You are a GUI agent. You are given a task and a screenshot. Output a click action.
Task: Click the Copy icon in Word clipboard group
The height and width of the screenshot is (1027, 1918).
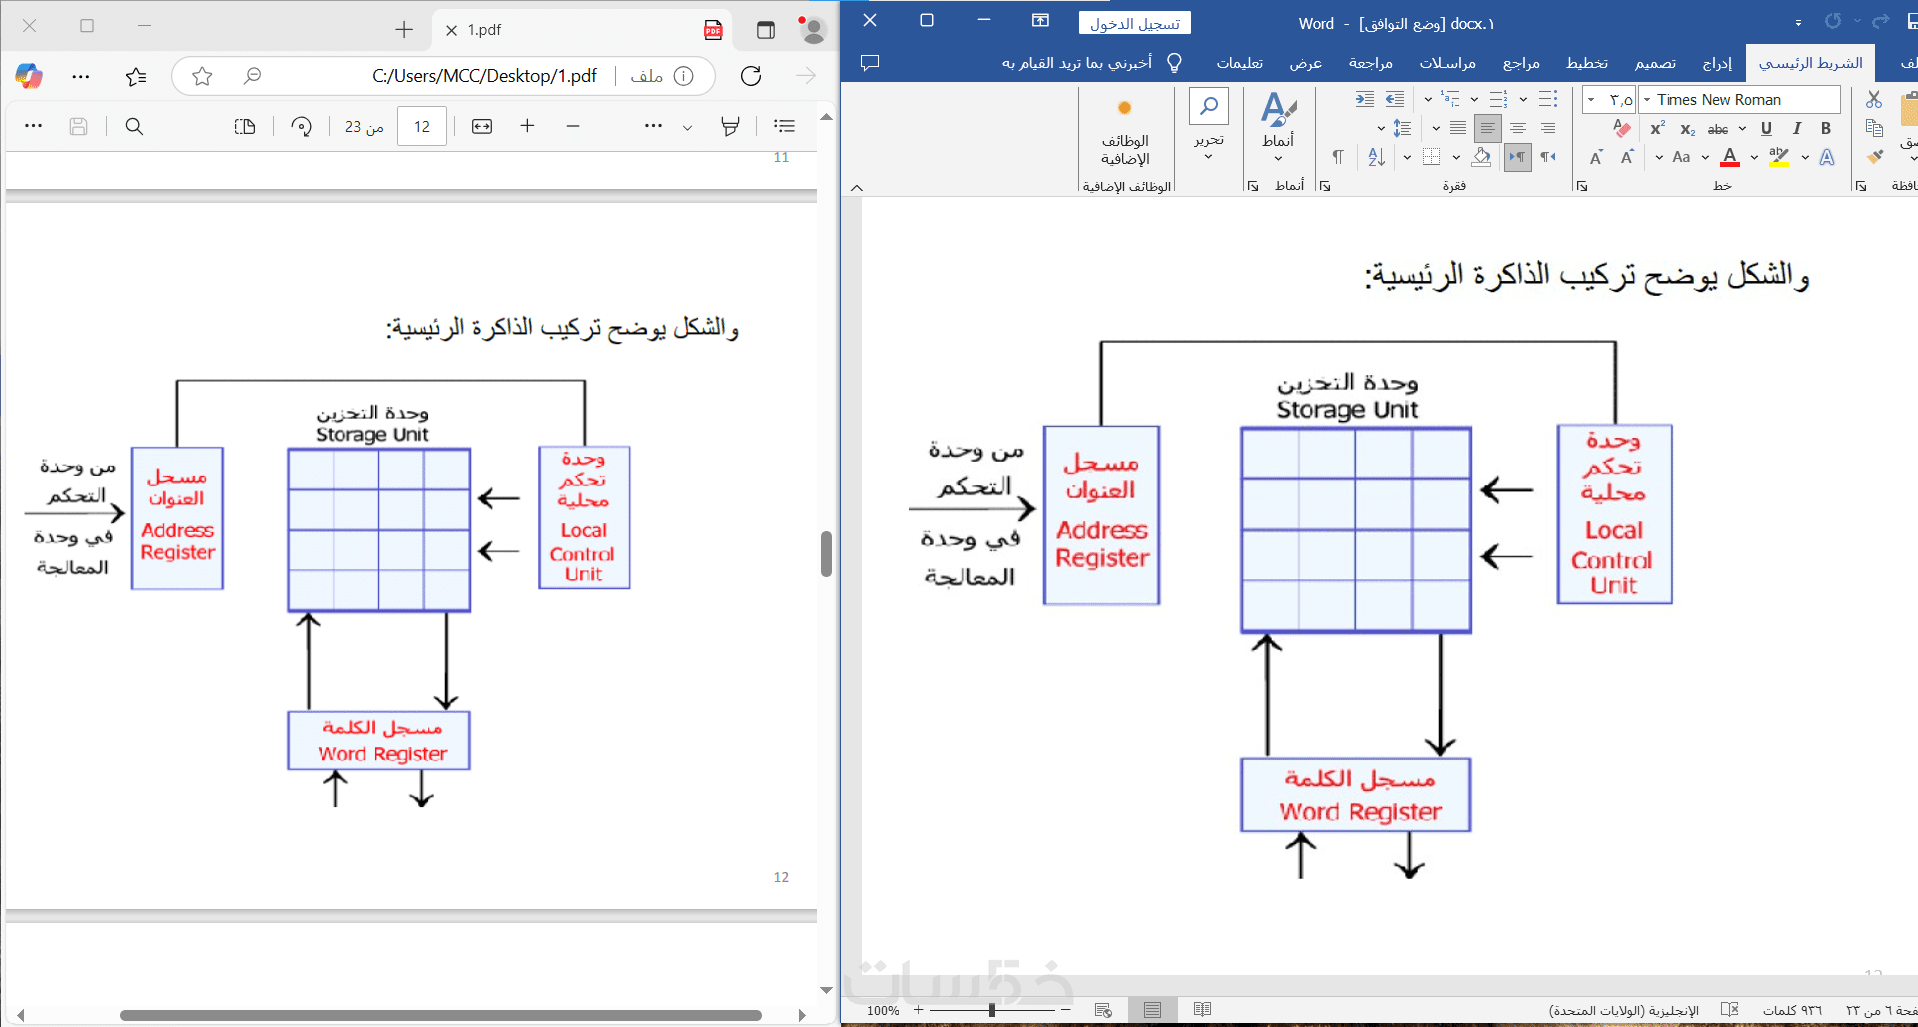pos(1874,128)
